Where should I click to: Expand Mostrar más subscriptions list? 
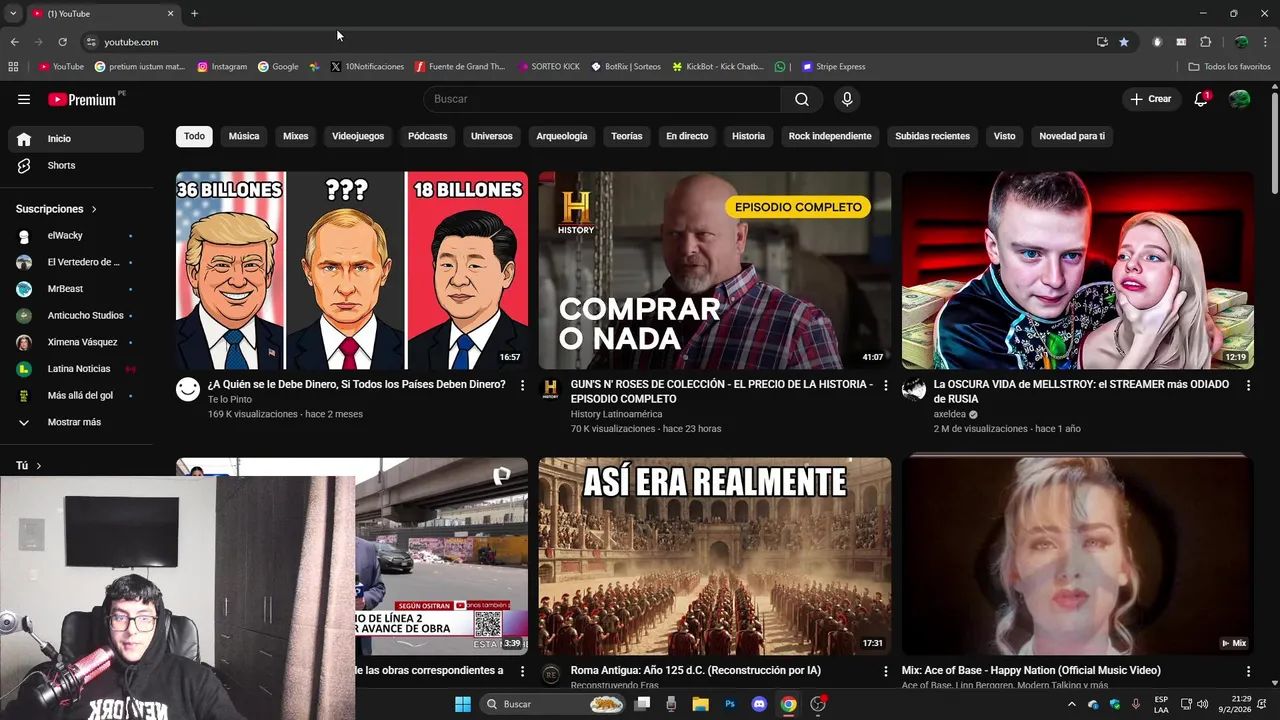click(x=76, y=422)
